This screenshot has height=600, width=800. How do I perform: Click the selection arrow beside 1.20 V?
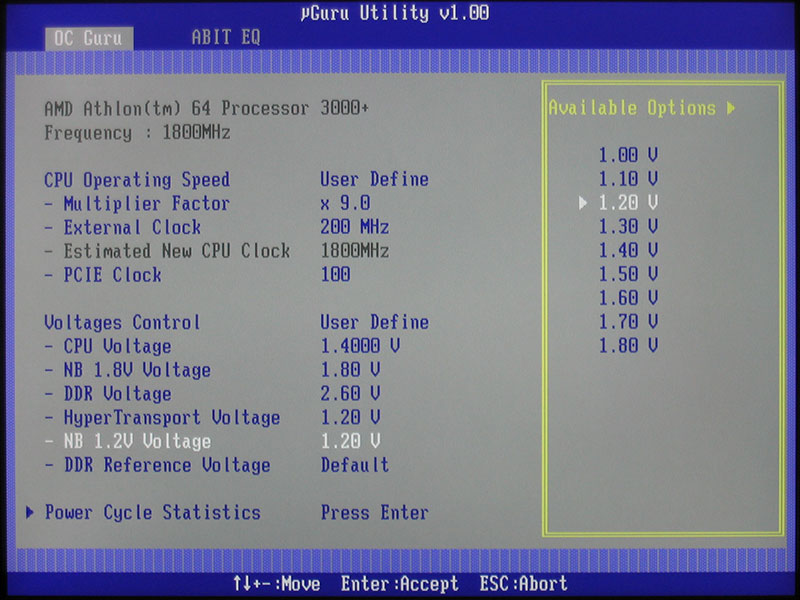(583, 203)
